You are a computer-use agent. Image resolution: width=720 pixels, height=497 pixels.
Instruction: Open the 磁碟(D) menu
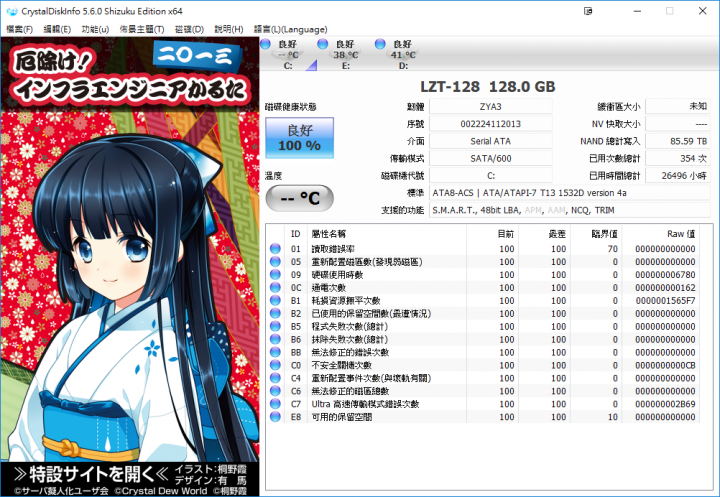click(189, 29)
